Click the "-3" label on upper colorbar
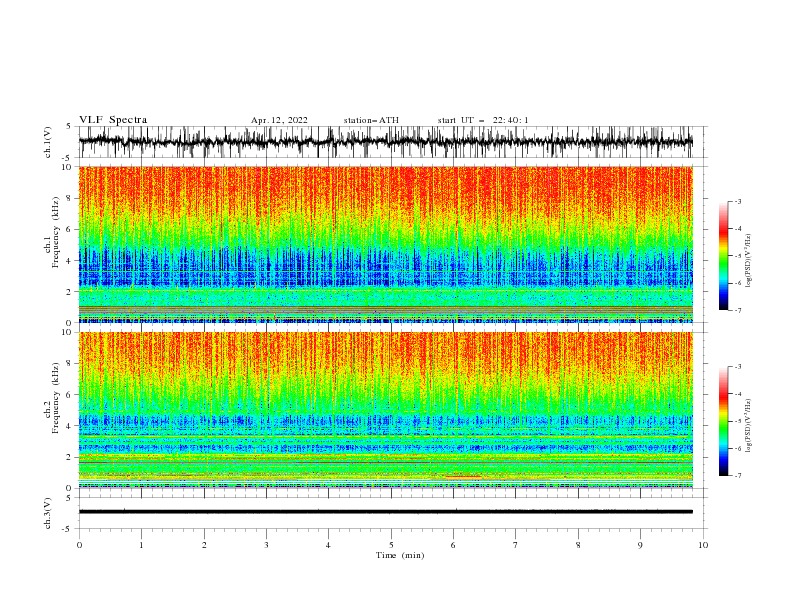Viewport: 792px width, 612px height. tap(737, 201)
